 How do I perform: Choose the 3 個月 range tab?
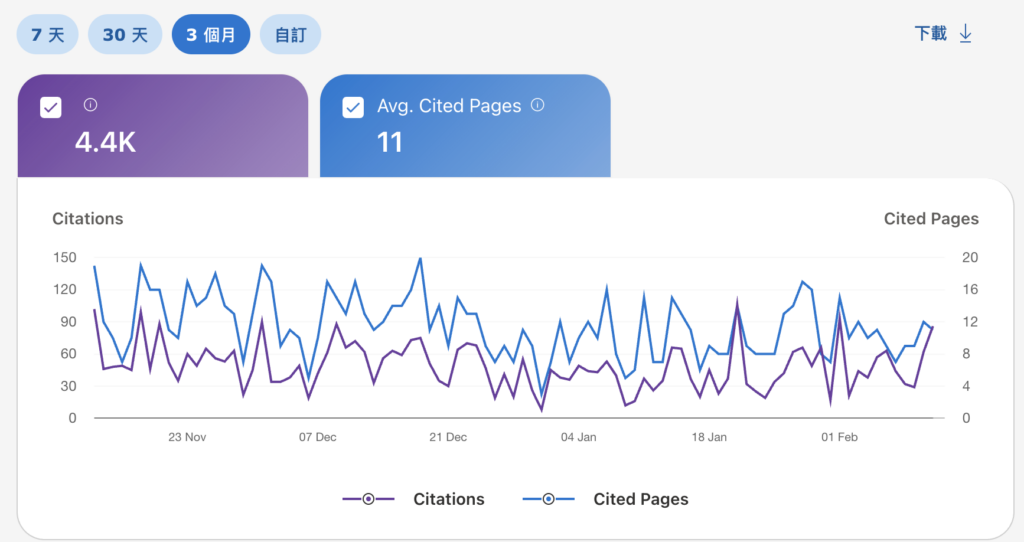(210, 35)
